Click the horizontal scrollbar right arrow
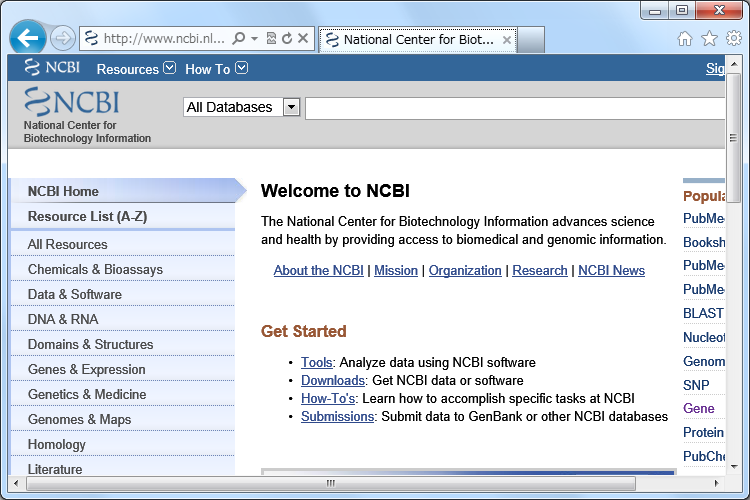 pyautogui.click(x=716, y=483)
